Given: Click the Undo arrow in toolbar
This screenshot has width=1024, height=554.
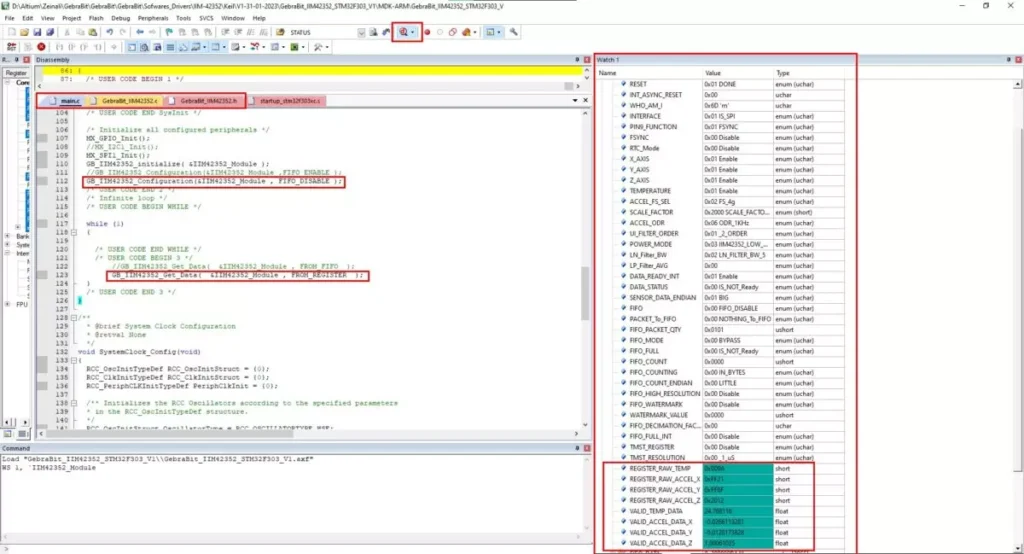Looking at the screenshot, I should (x=109, y=32).
